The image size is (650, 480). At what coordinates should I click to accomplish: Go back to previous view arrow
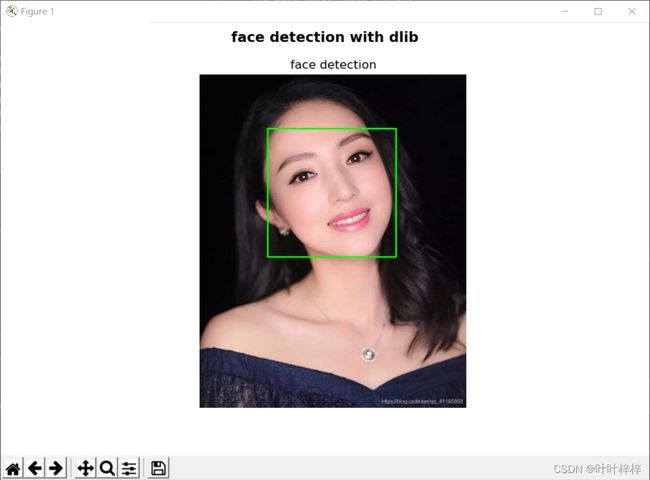[35, 468]
